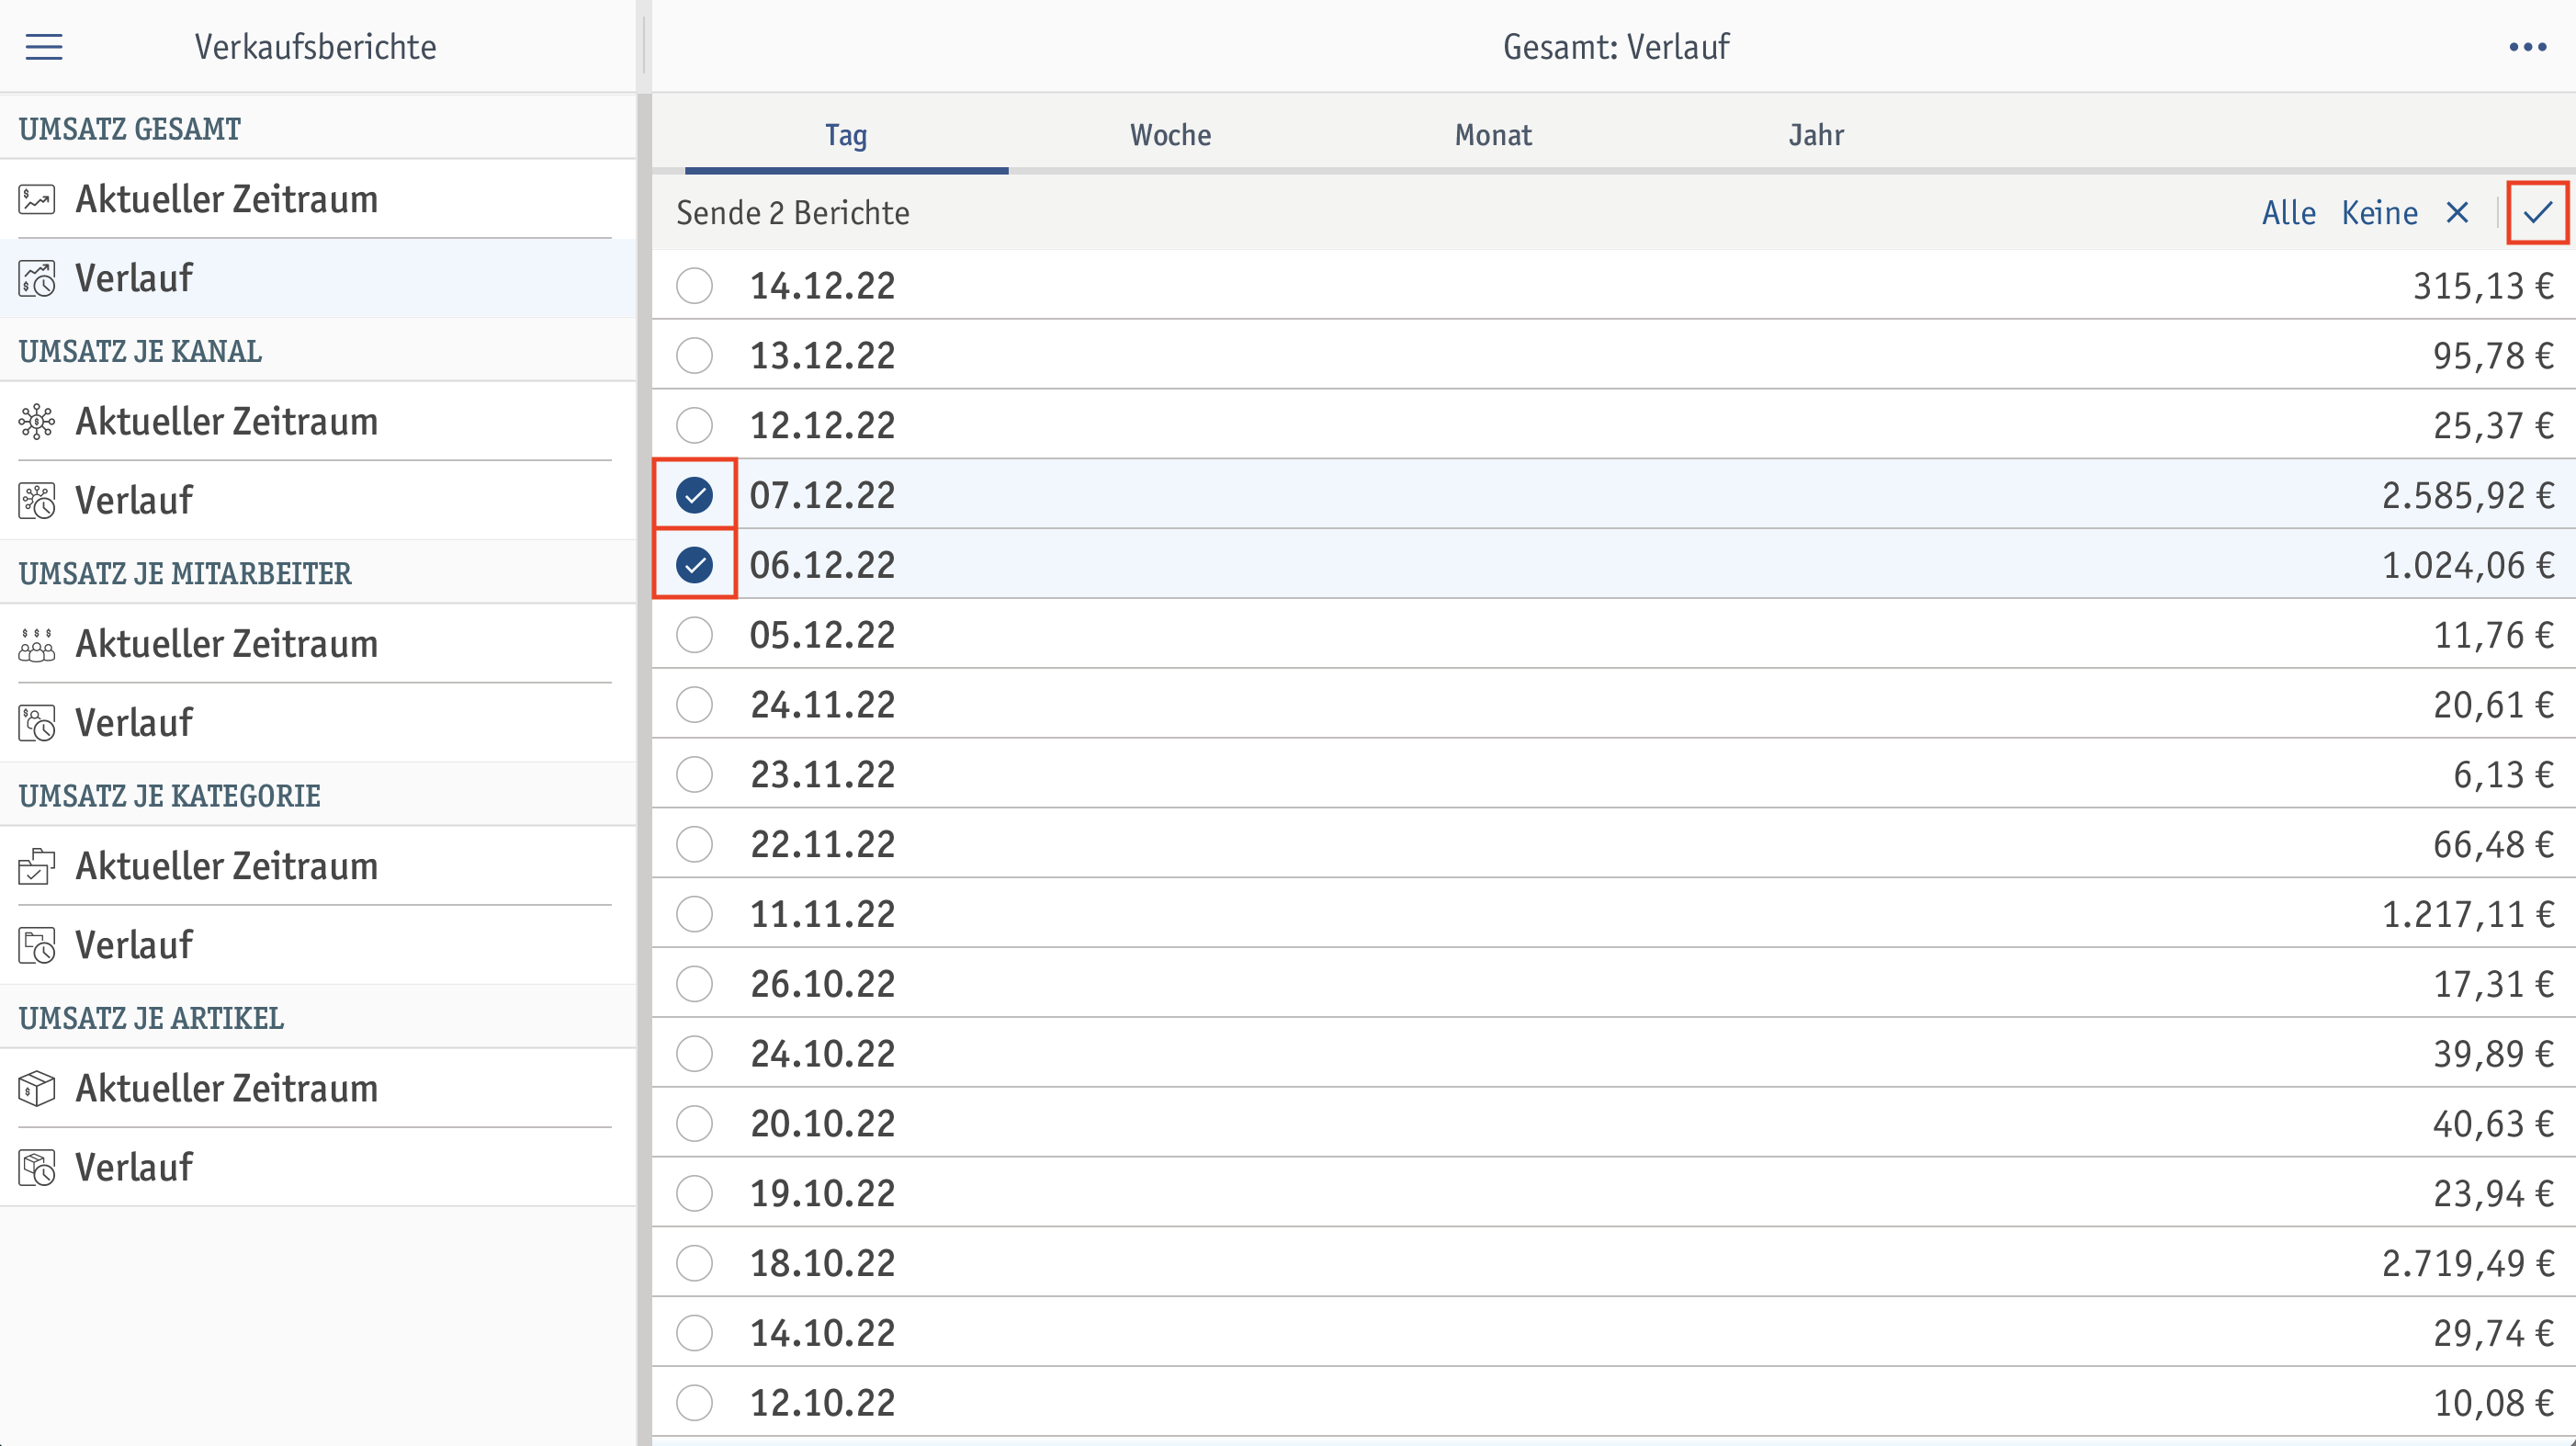Select the 14.10.22 report radio
Screen dimensions: 2576x1446
pos(694,1333)
